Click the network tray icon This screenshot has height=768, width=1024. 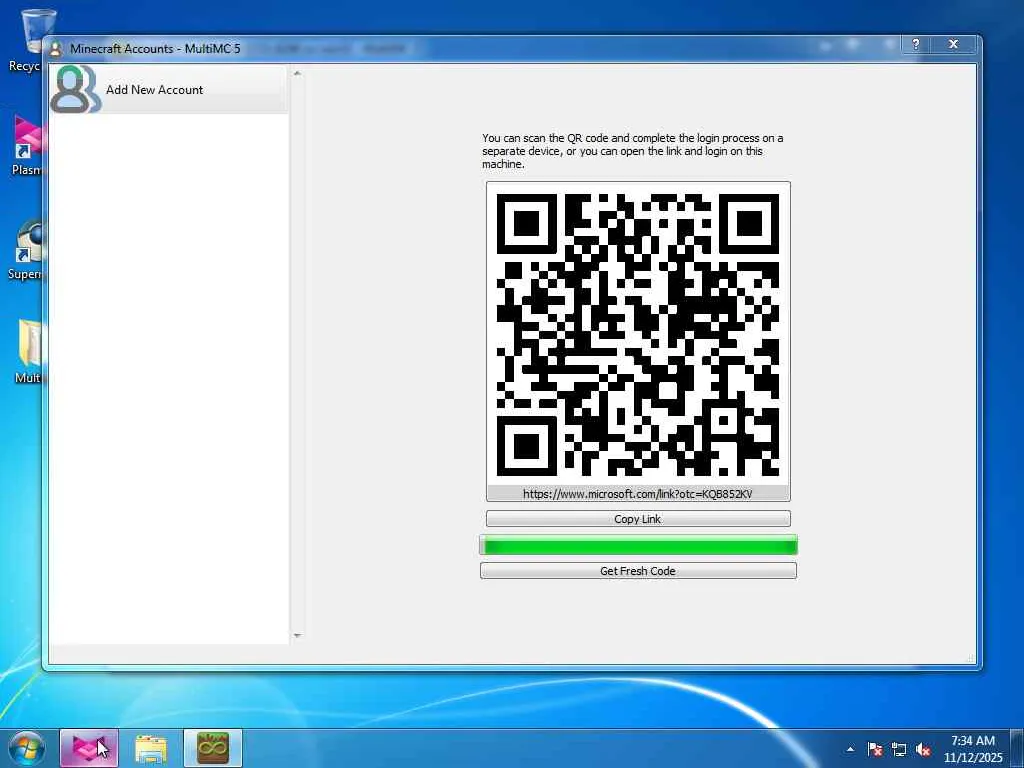(x=899, y=749)
